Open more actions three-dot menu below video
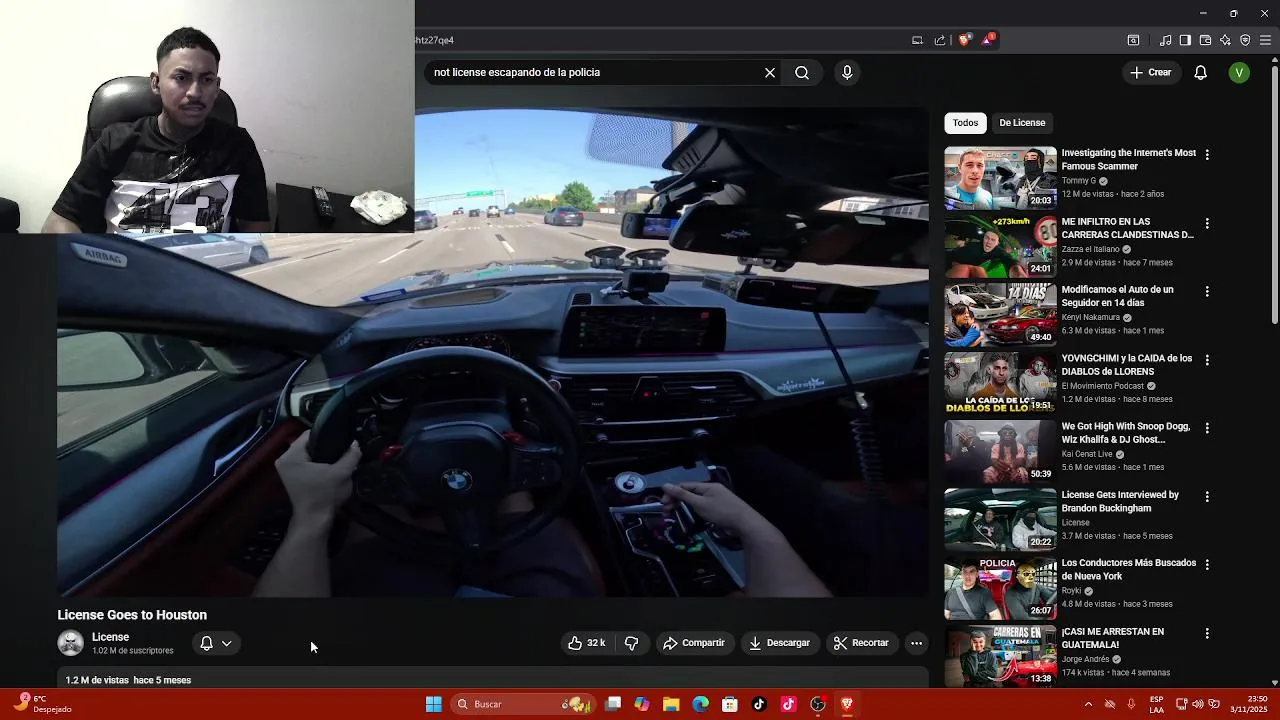 [916, 643]
